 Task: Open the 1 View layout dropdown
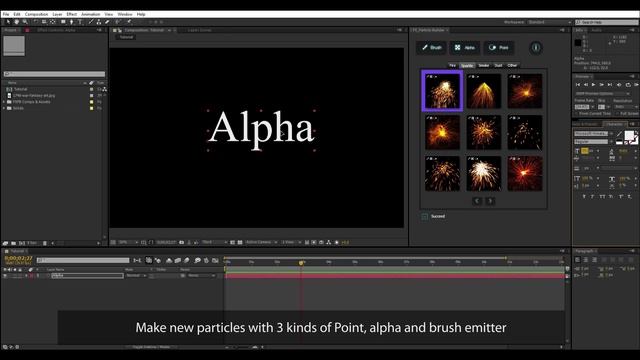[291, 242]
